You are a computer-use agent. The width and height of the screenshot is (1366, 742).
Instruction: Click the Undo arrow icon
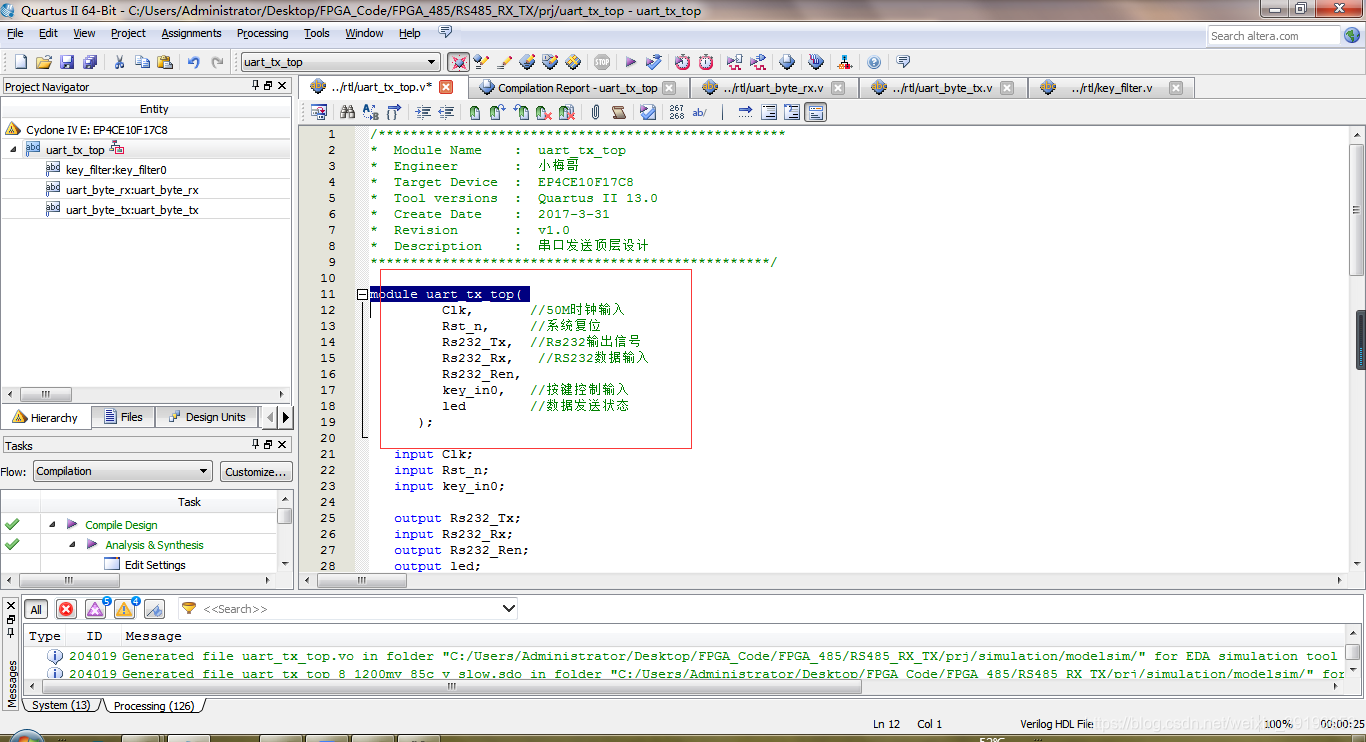(194, 62)
